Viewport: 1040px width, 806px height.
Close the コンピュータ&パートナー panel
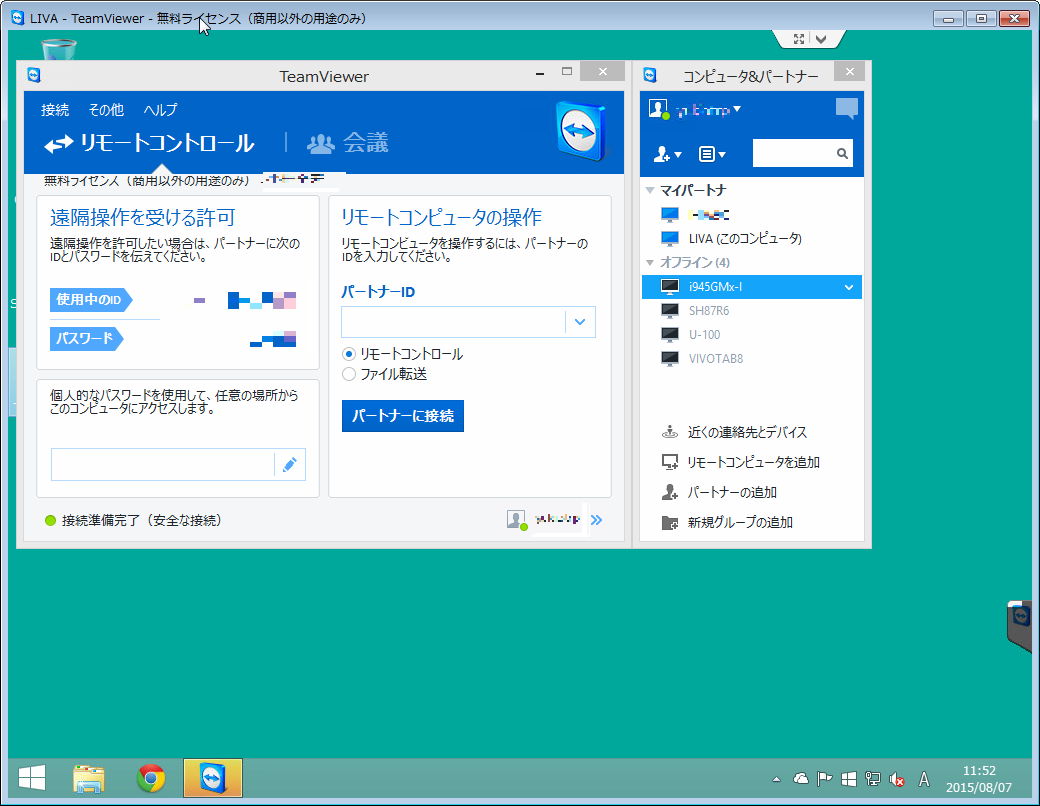tap(850, 72)
